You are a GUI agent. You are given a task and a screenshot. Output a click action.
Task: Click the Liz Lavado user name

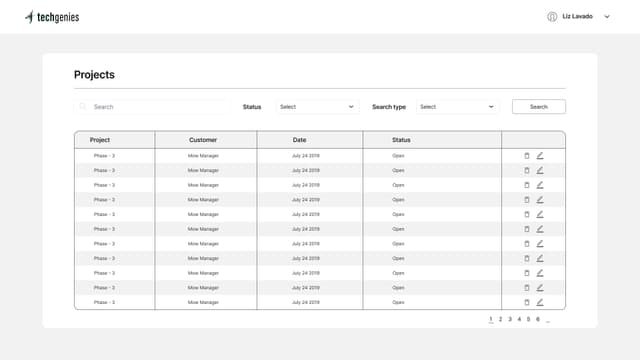click(577, 16)
